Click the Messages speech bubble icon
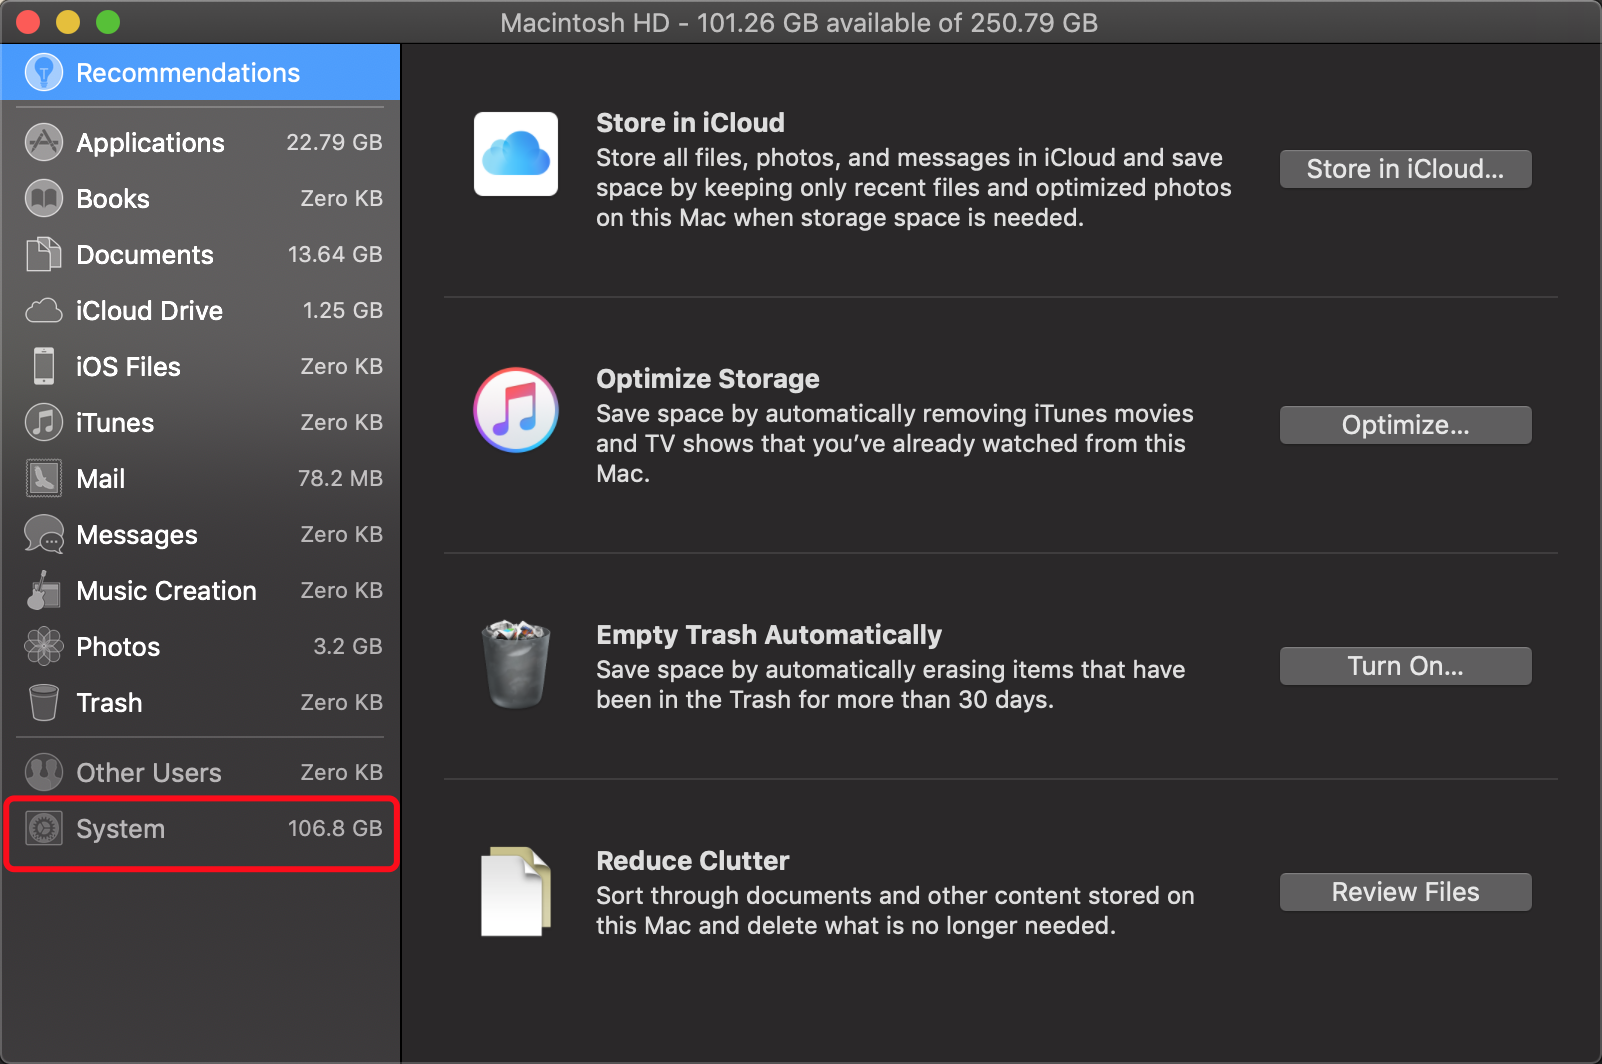This screenshot has width=1602, height=1064. 44,534
